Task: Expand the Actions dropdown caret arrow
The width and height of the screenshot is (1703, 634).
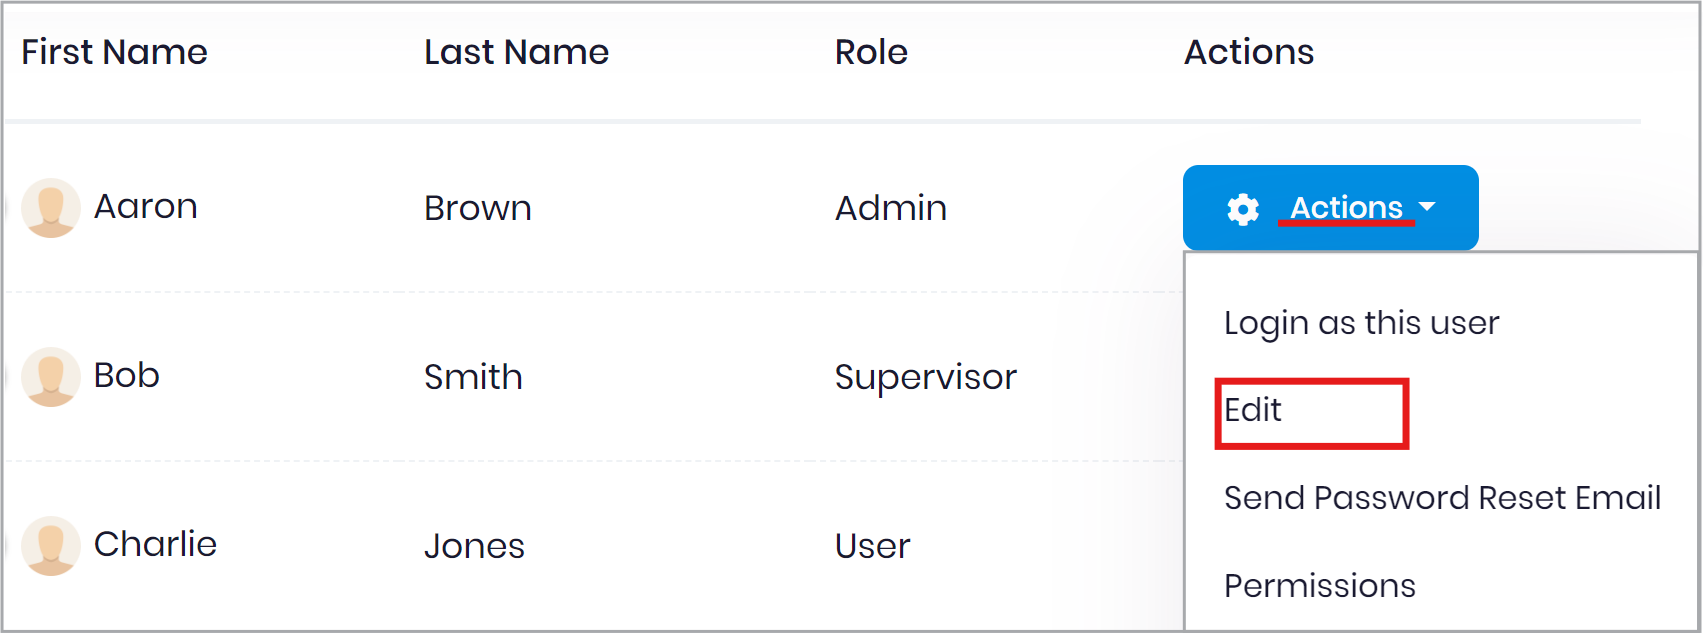Action: (x=1427, y=207)
